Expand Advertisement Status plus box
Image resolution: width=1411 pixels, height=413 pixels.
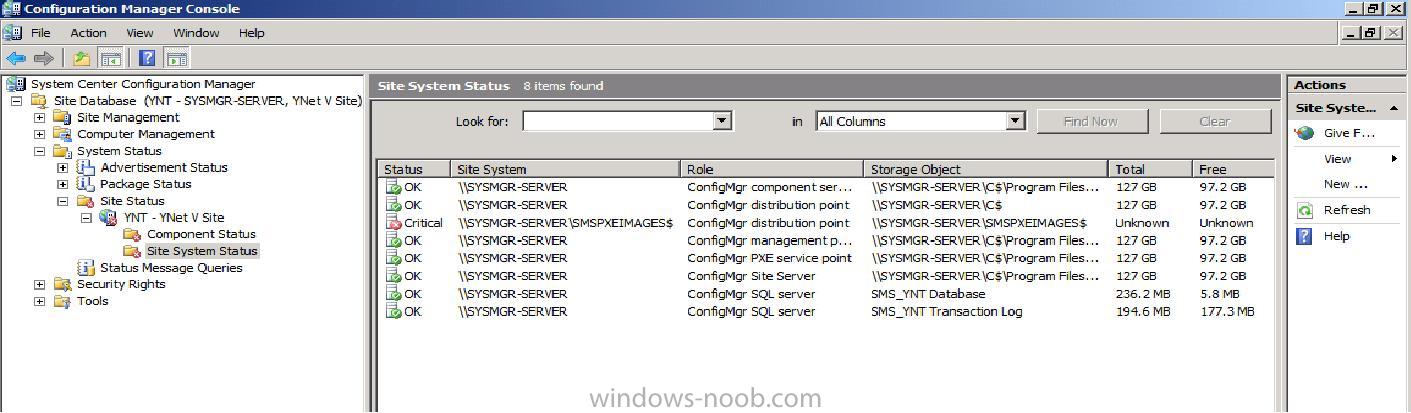tap(62, 168)
